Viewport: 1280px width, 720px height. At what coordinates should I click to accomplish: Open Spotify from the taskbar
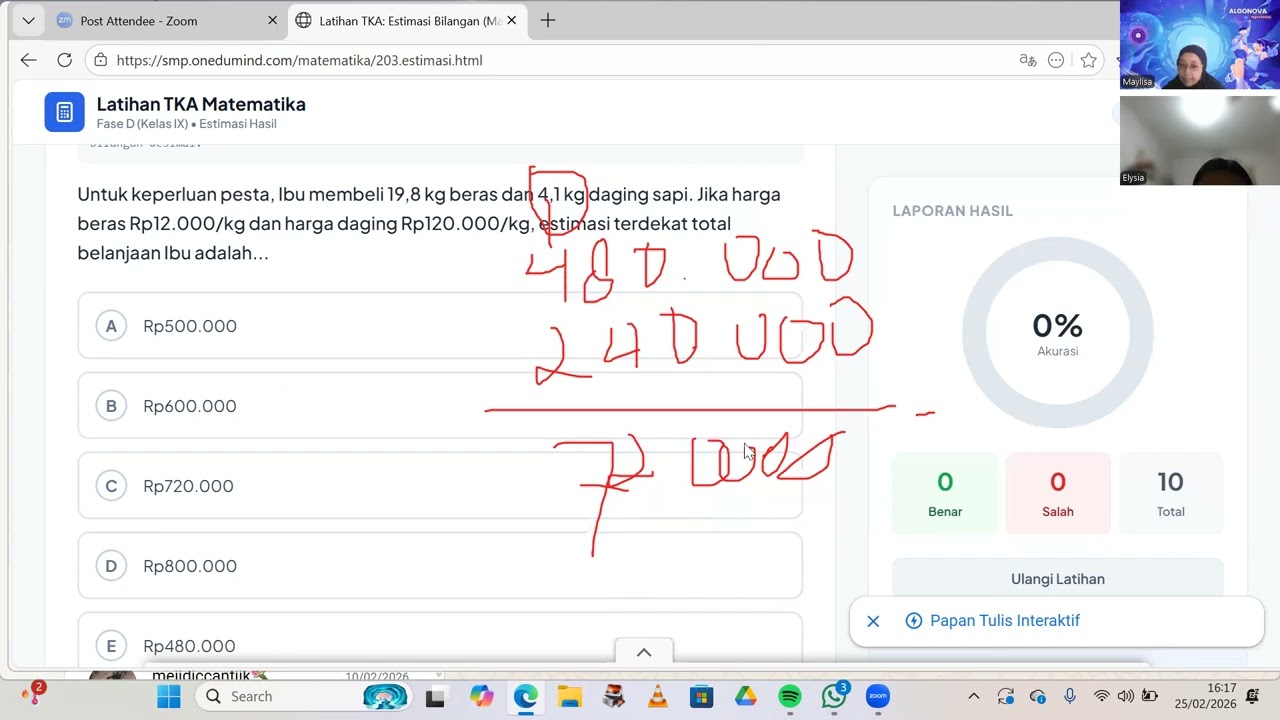790,696
